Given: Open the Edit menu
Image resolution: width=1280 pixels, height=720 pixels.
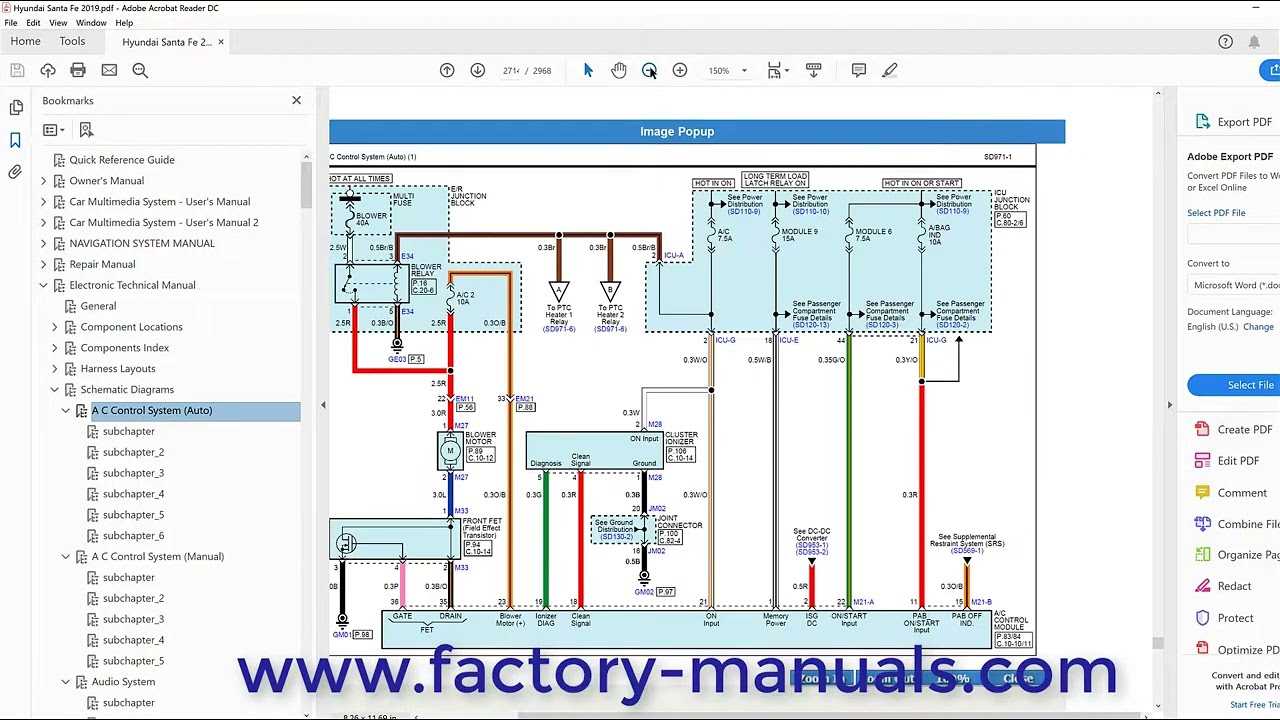Looking at the screenshot, I should tap(34, 22).
